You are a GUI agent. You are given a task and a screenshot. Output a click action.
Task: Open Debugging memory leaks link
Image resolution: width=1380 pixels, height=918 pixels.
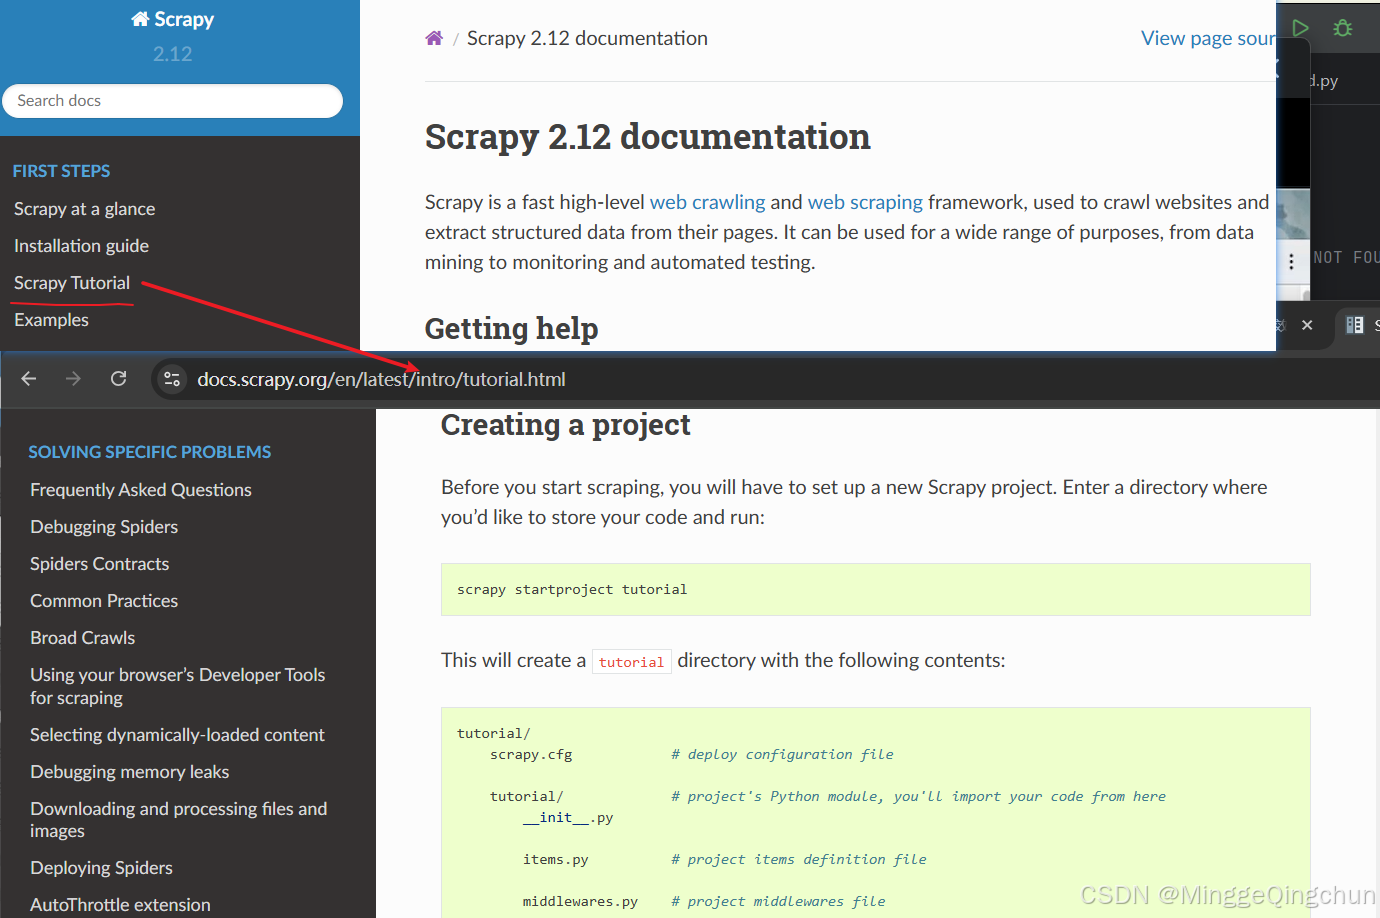130,772
